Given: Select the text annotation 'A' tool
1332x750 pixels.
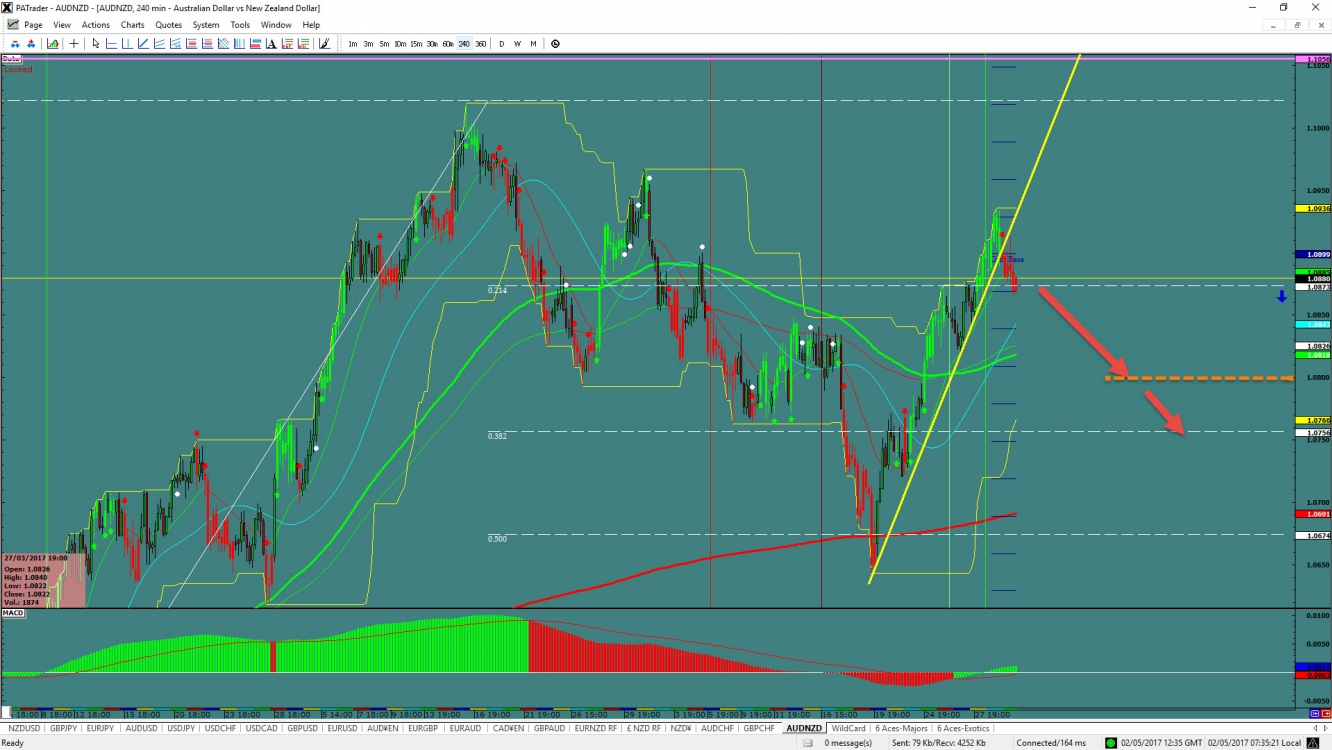Looking at the screenshot, I should [x=271, y=43].
